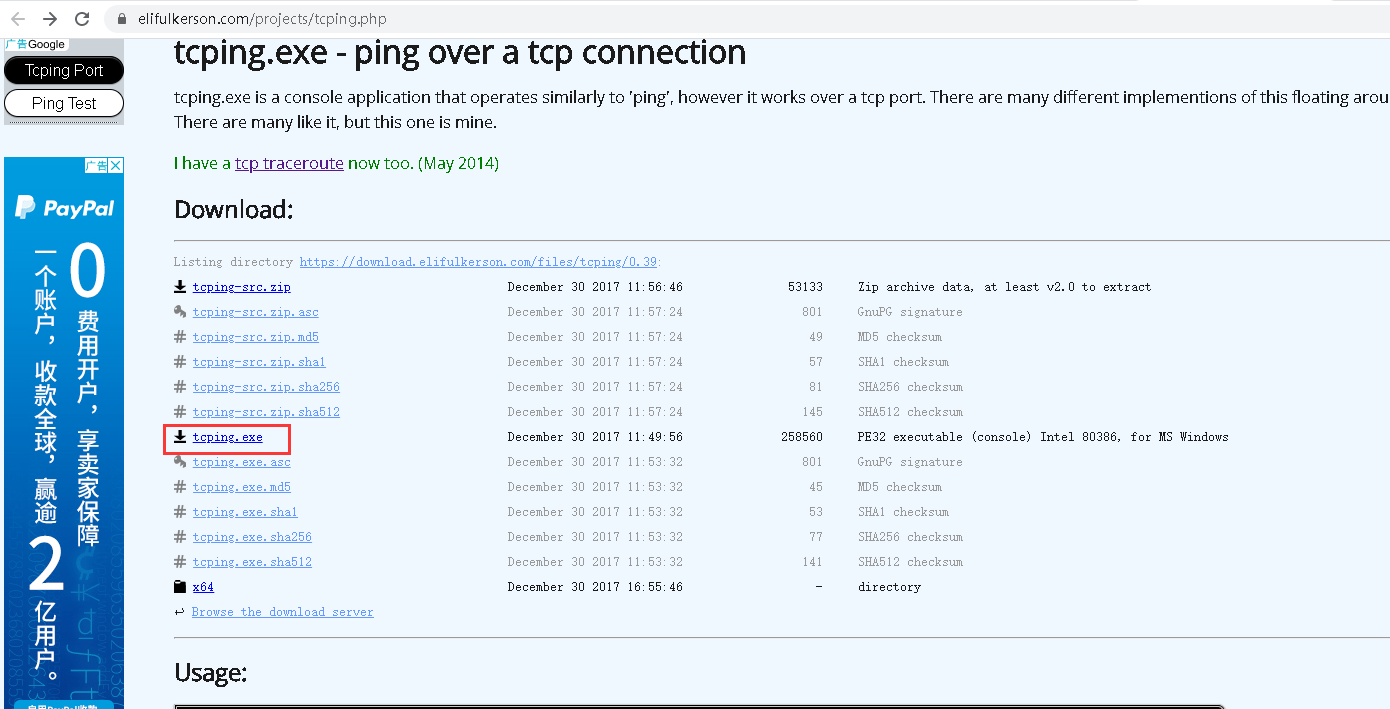
Task: Click the lock icon beside the URL
Action: (122, 19)
